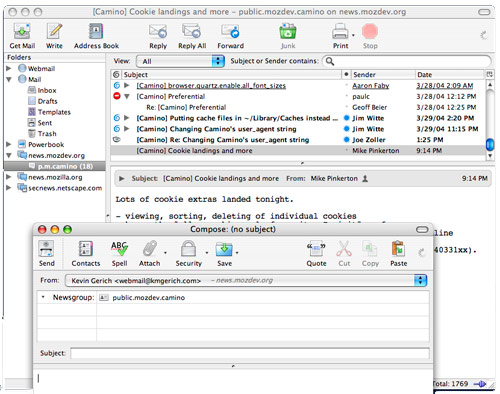Click the Copy icon in Compose
The width and height of the screenshot is (500, 394).
click(370, 249)
